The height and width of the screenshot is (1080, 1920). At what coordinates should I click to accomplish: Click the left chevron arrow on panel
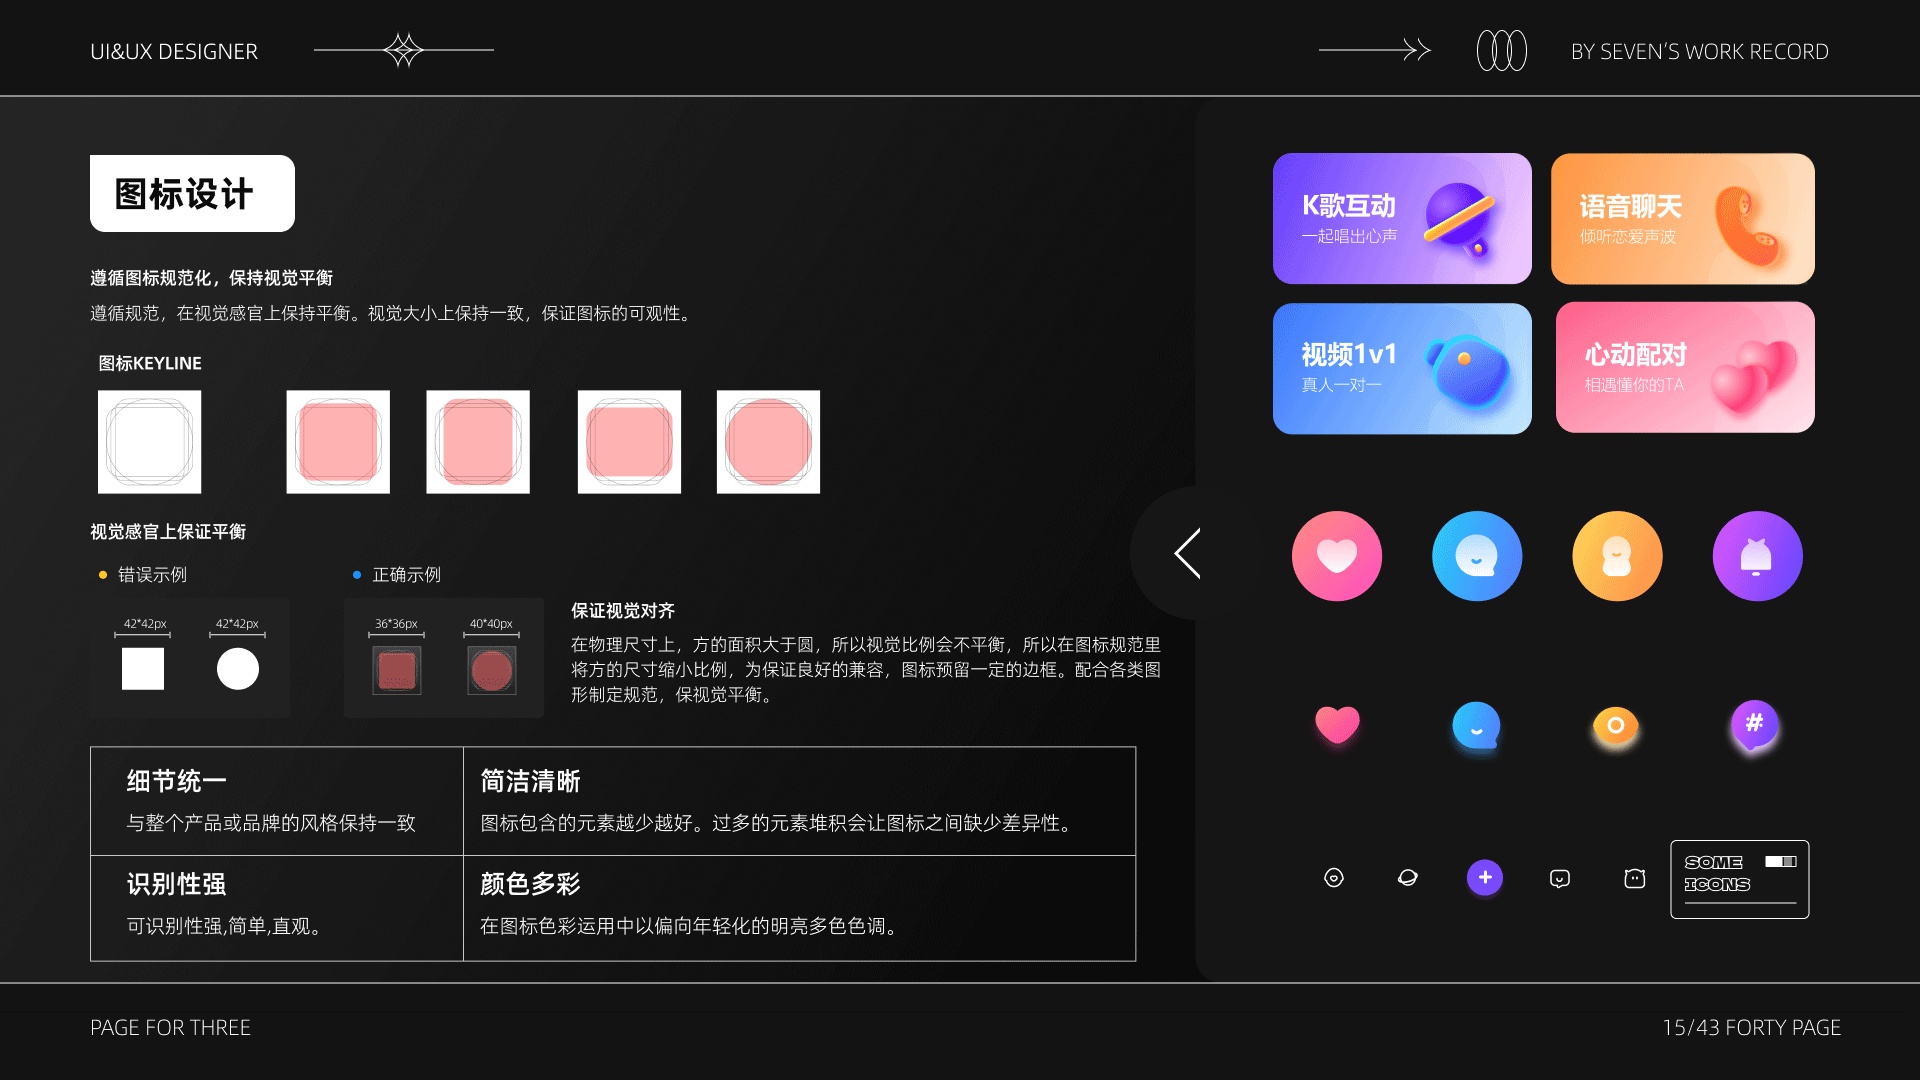tap(1187, 553)
